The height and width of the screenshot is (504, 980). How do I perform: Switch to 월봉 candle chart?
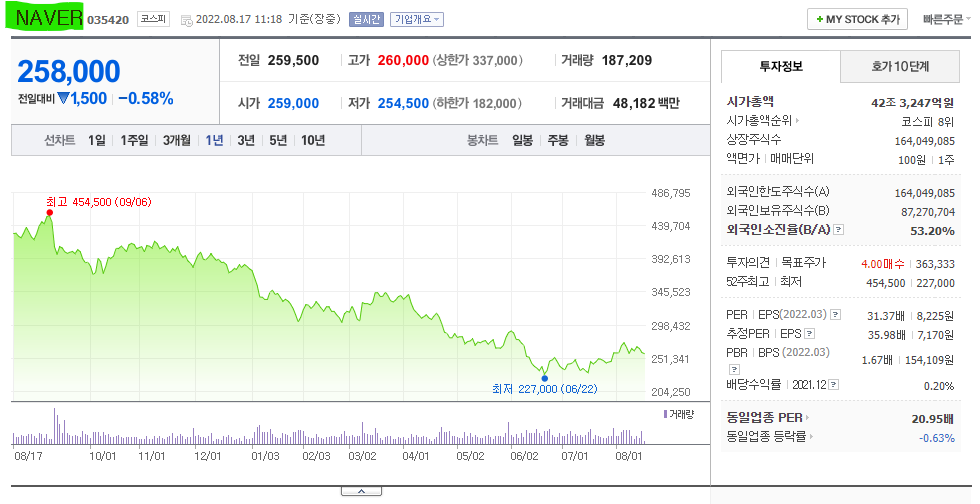point(594,140)
